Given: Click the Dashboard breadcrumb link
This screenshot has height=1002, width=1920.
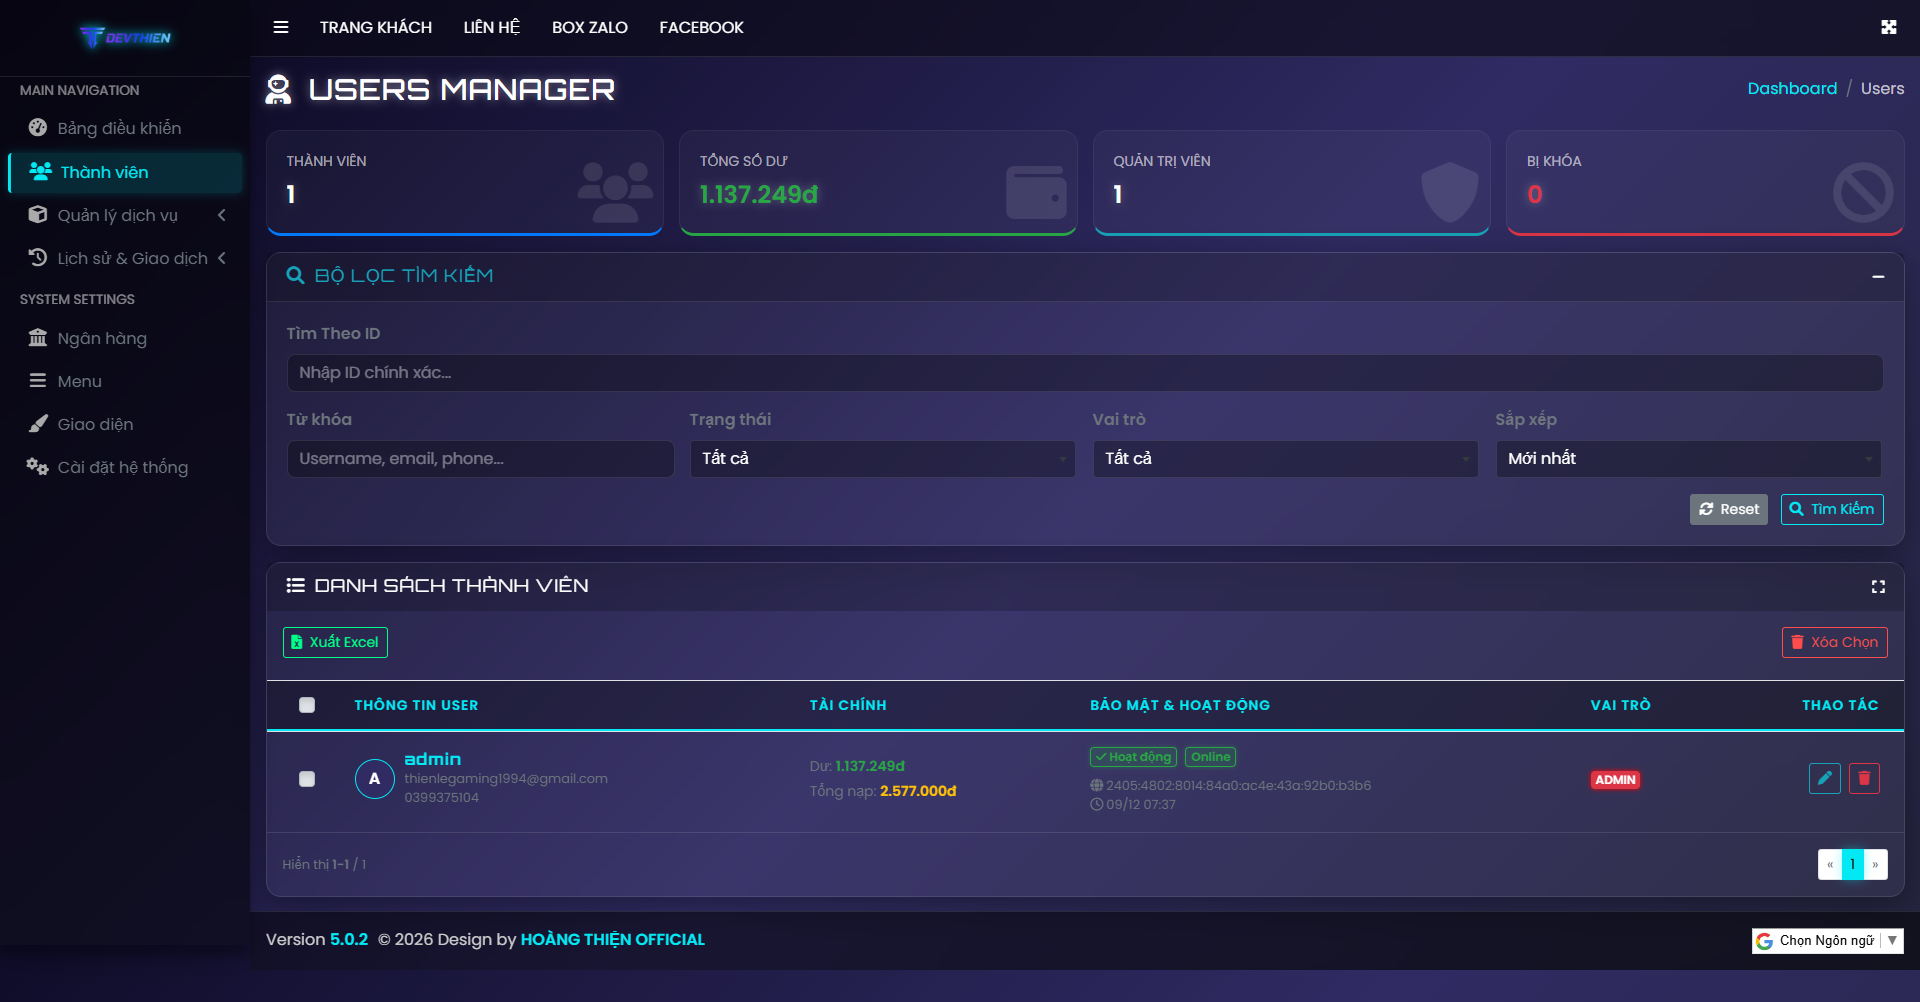Looking at the screenshot, I should click(x=1791, y=88).
